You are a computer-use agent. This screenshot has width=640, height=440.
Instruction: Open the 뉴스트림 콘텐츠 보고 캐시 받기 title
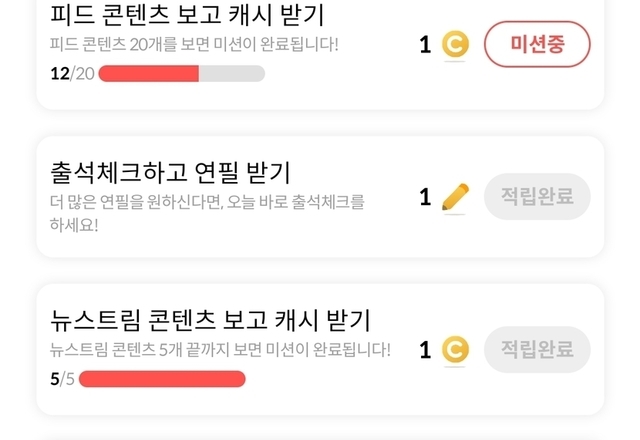(x=210, y=321)
